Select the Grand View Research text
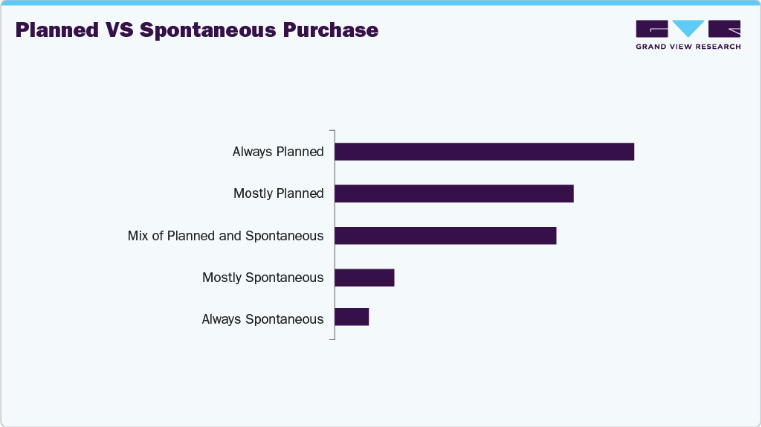Viewport: 761px width, 427px height. (x=688, y=47)
